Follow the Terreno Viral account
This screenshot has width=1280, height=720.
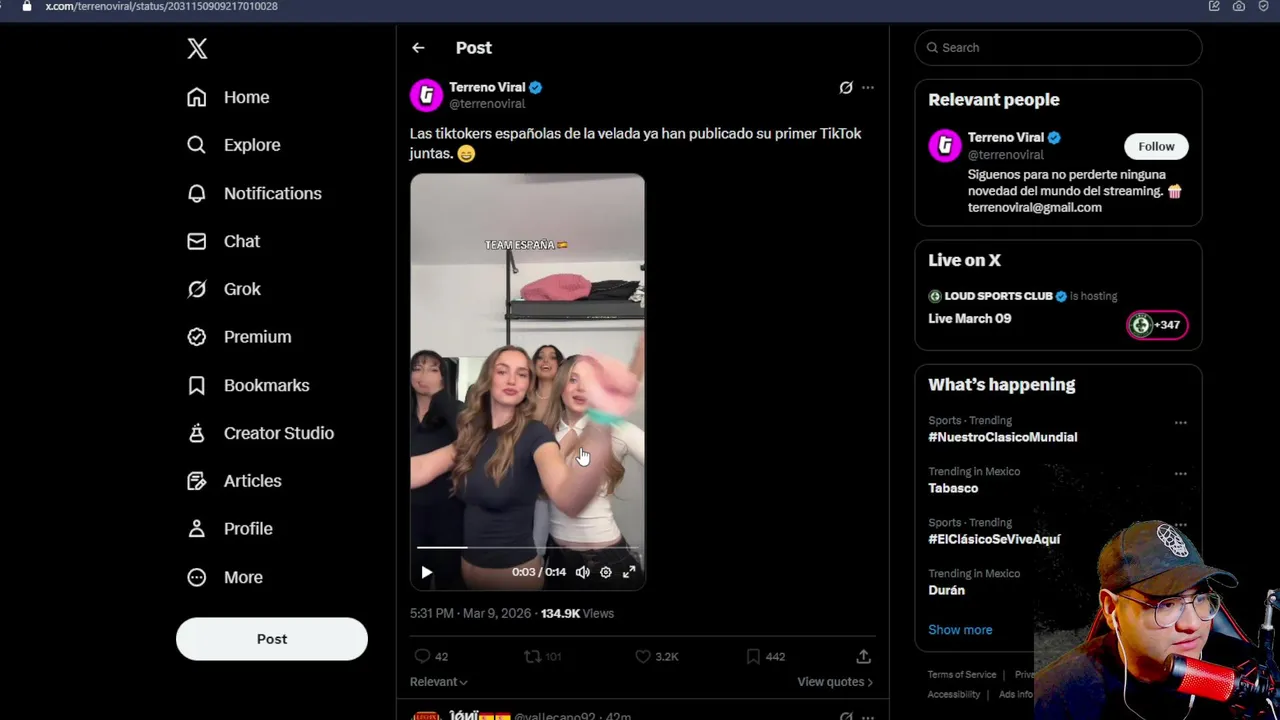[1156, 146]
